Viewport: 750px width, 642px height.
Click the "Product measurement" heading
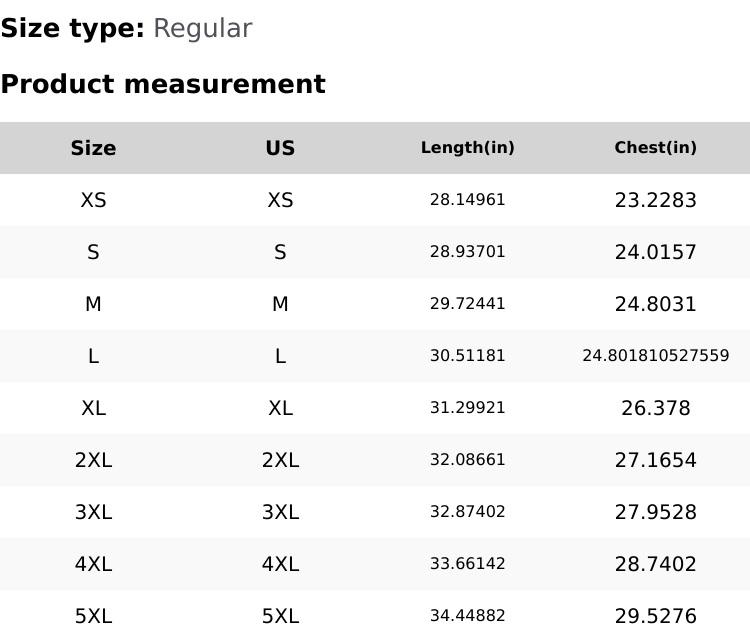163,84
